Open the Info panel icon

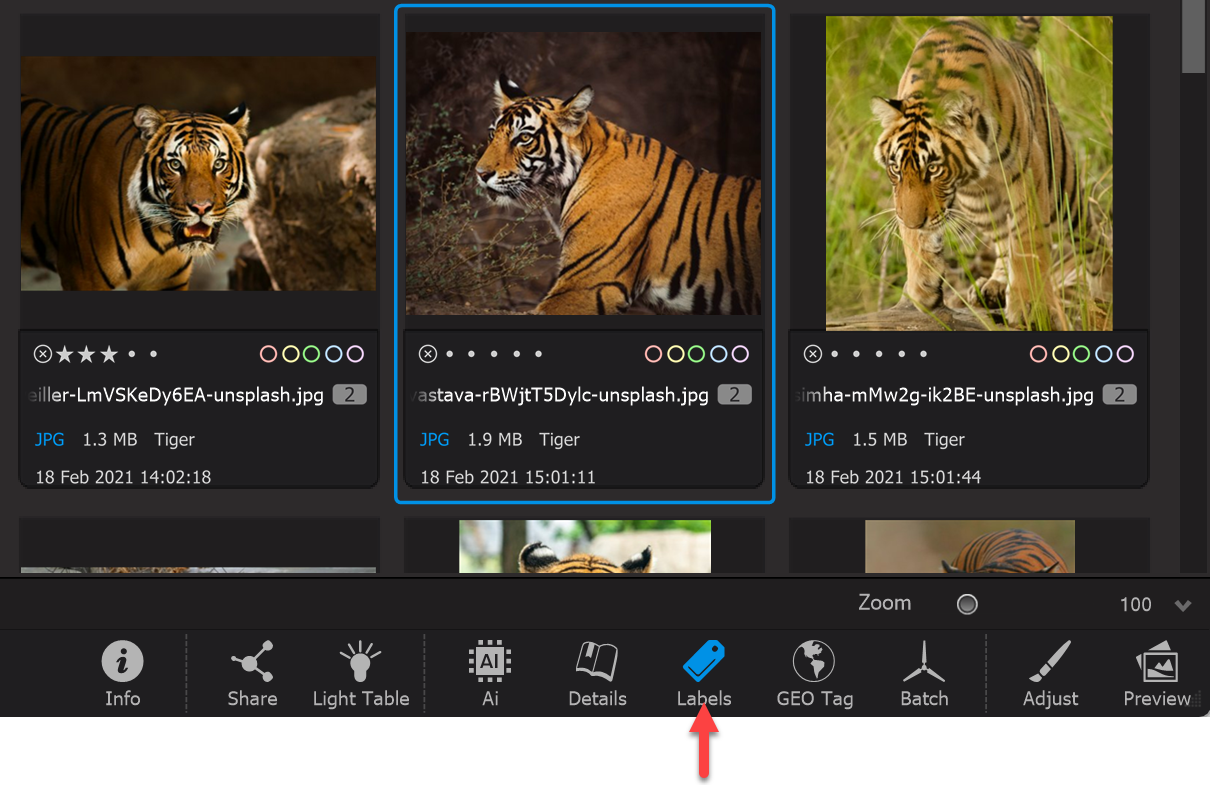tap(123, 662)
